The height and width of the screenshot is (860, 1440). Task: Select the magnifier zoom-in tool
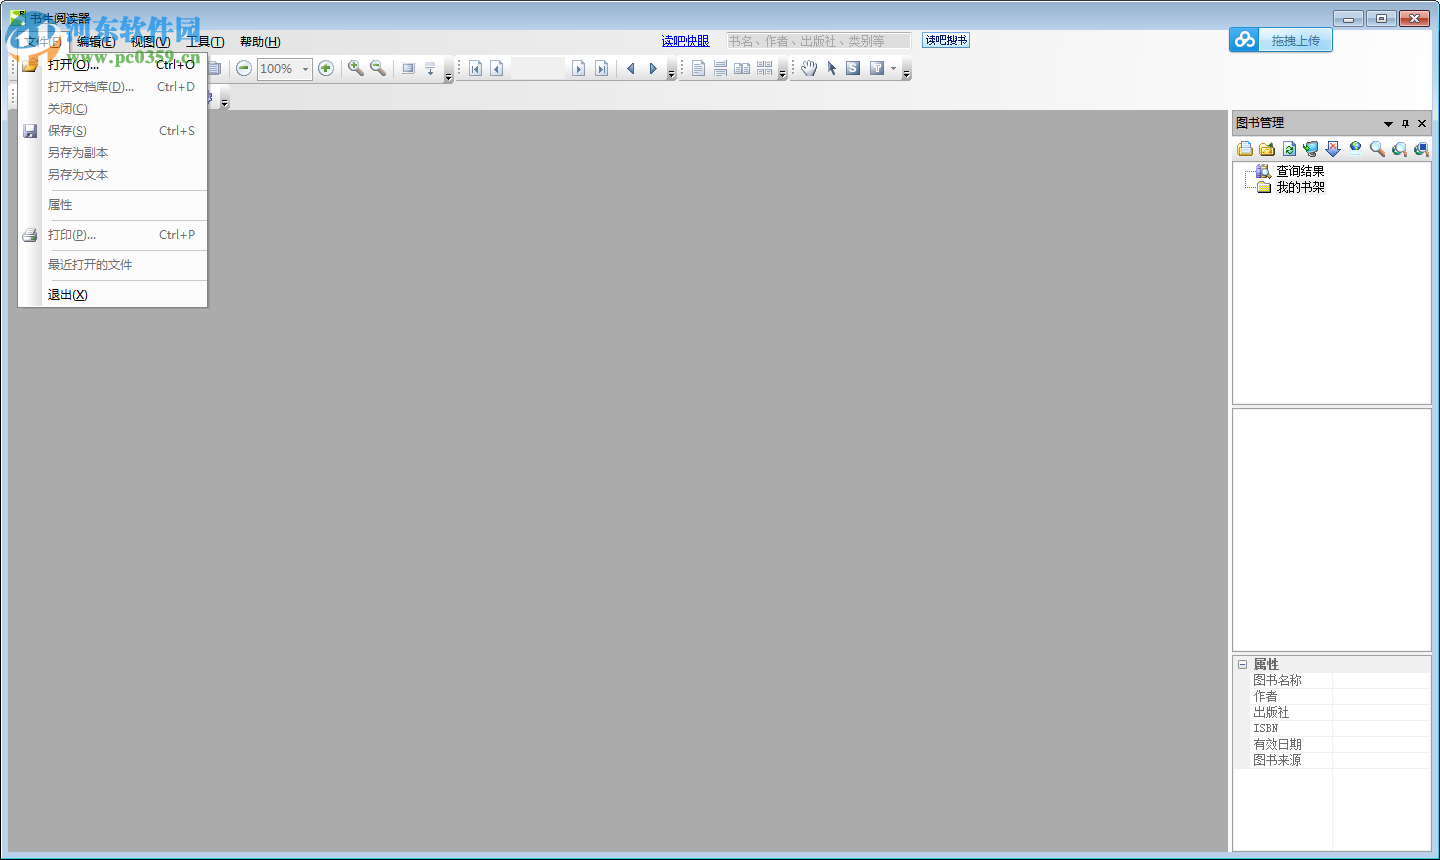(x=355, y=68)
